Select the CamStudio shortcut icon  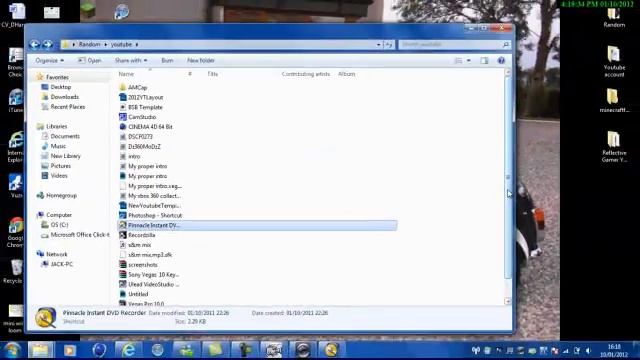[x=122, y=117]
